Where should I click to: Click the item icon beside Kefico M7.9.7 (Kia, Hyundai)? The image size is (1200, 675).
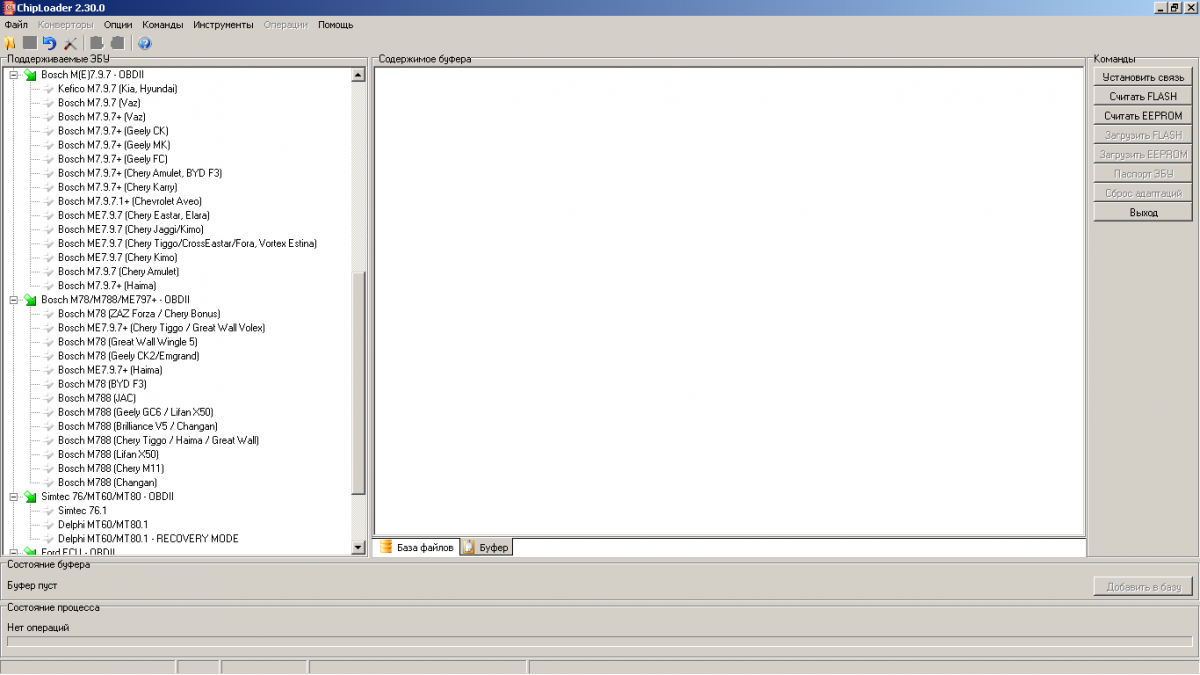coord(48,89)
